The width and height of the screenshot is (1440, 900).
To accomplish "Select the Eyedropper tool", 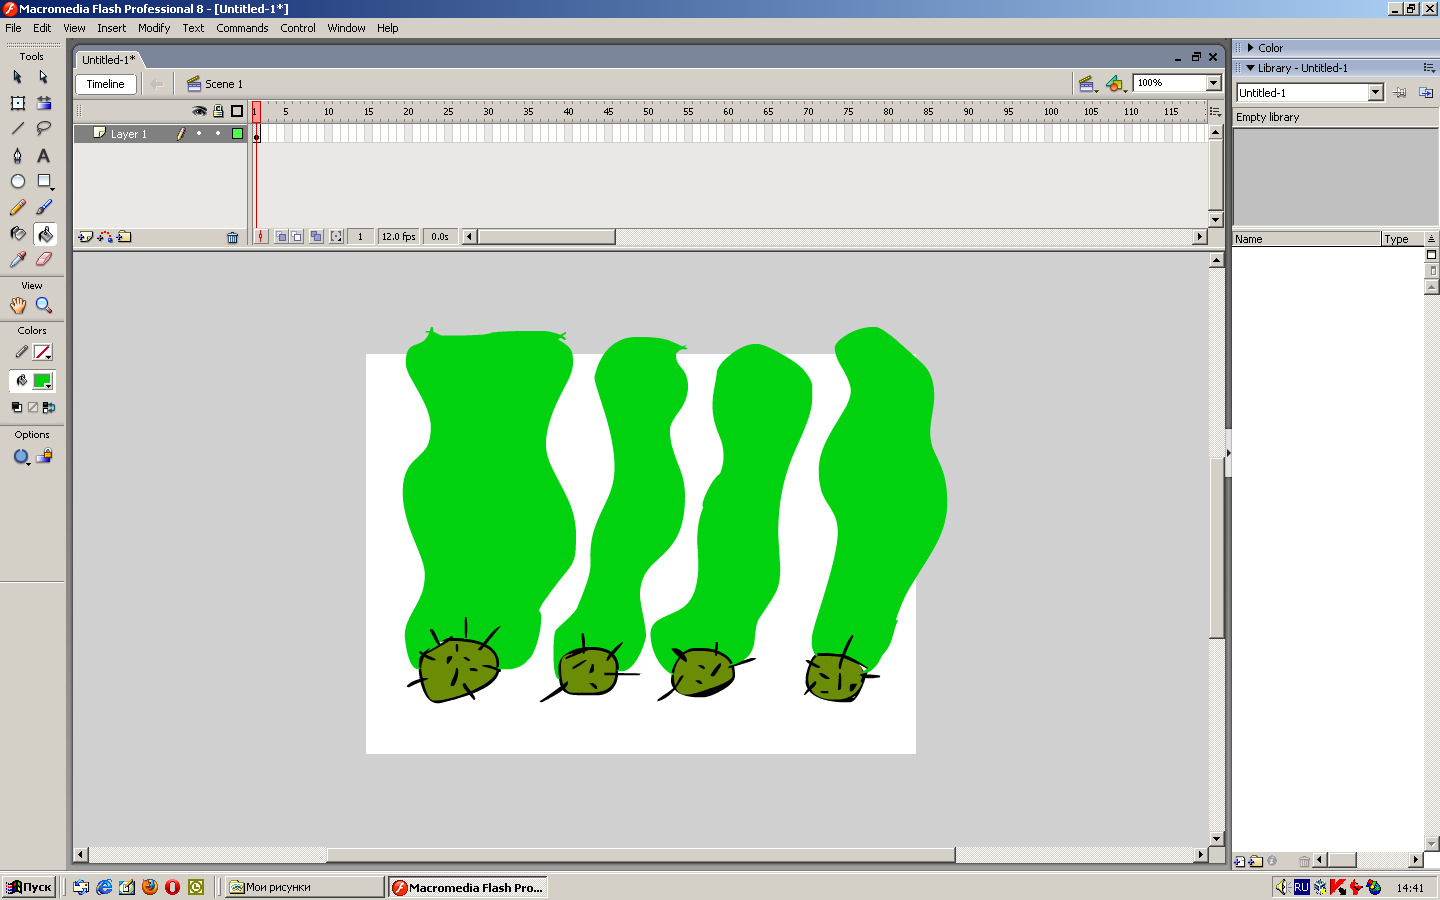I will 17,259.
